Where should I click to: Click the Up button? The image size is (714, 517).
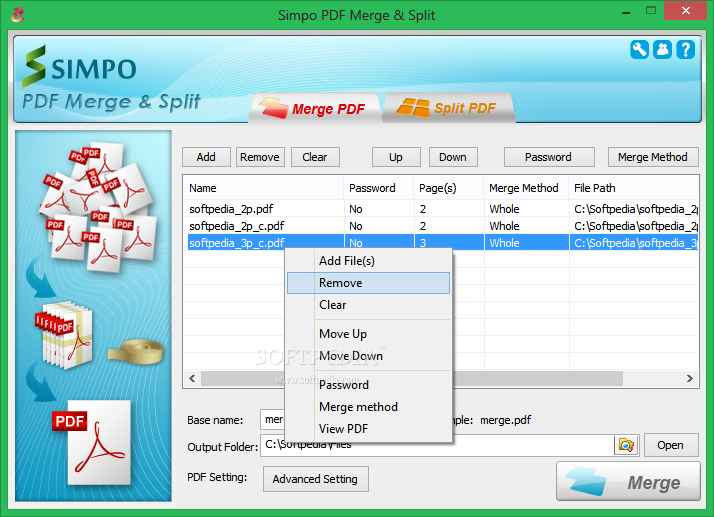pyautogui.click(x=396, y=157)
